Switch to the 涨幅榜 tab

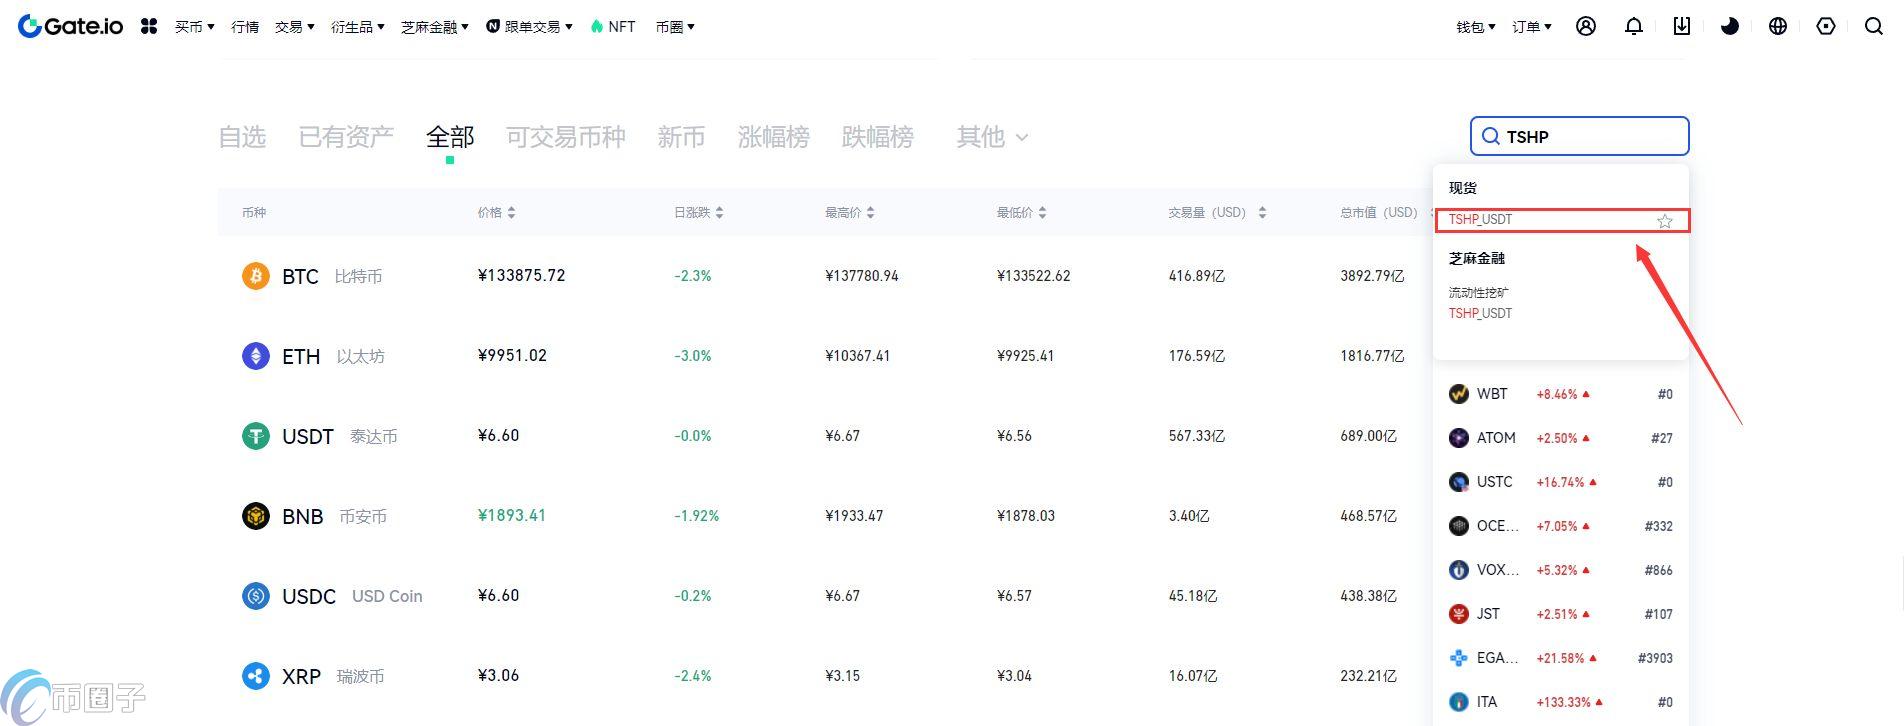click(773, 137)
